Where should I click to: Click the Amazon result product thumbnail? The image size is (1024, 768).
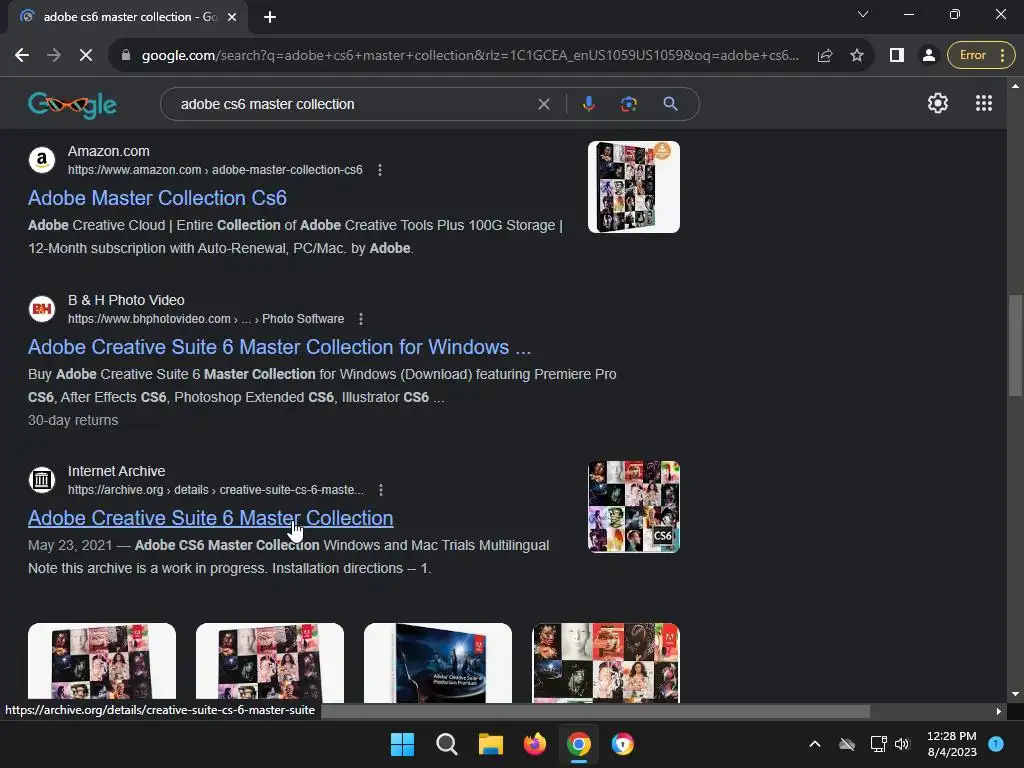(x=633, y=187)
